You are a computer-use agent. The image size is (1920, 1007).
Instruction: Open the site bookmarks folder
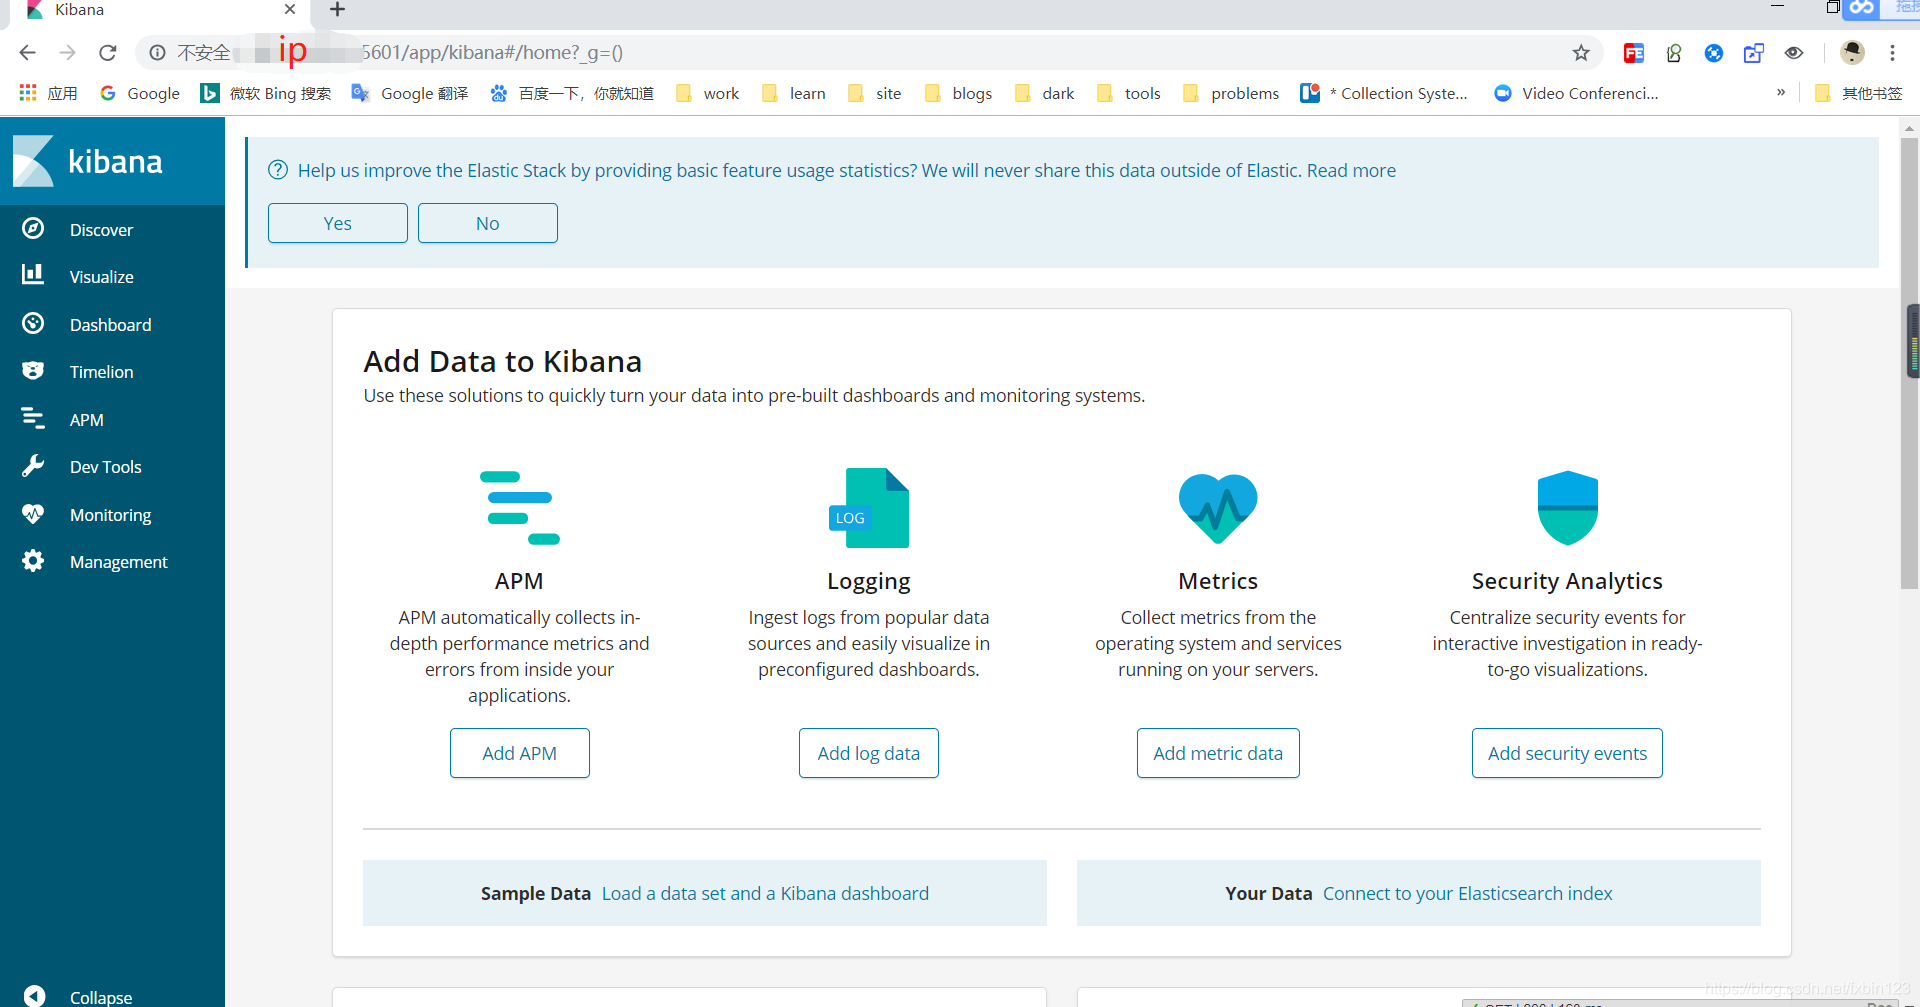(x=874, y=93)
